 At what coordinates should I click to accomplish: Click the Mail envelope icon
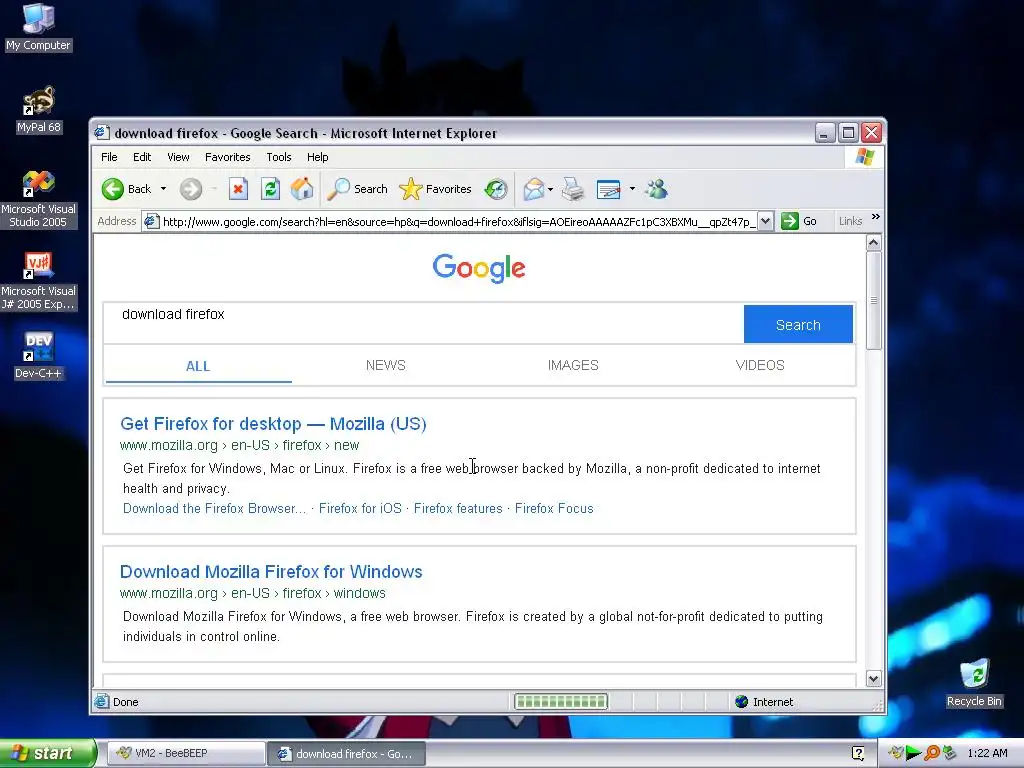tap(534, 189)
